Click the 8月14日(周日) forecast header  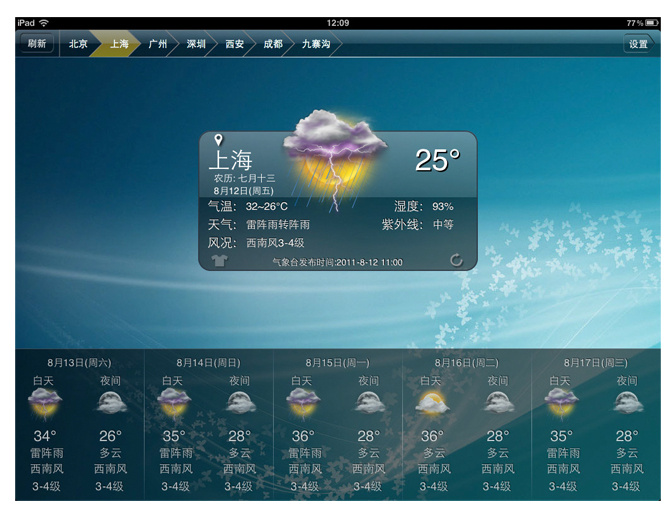pyautogui.click(x=209, y=363)
